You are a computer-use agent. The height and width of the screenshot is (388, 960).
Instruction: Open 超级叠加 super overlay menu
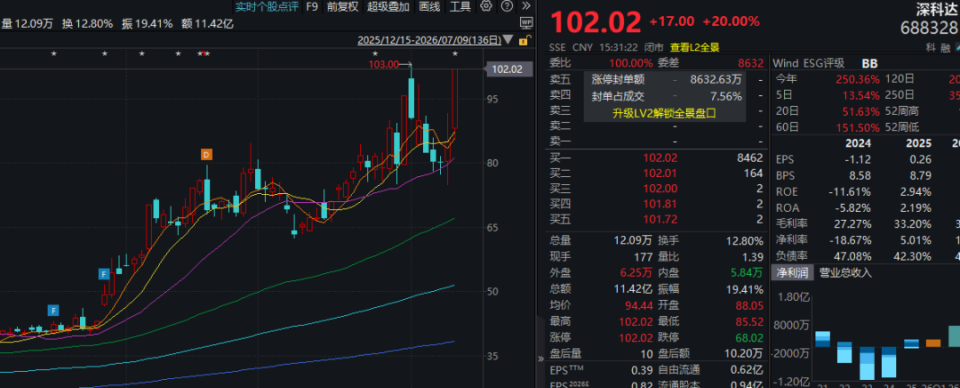388,7
